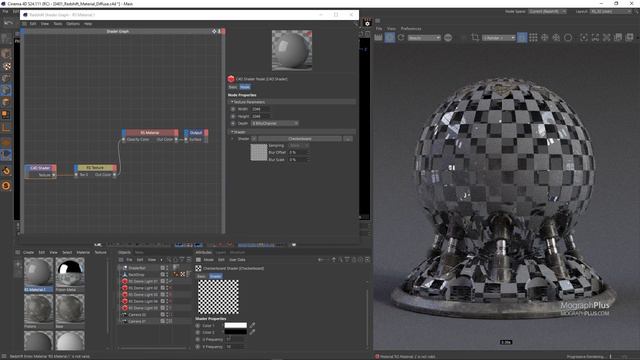
Task: Click the save image icon at RenderView toolbar end
Action: point(629,38)
